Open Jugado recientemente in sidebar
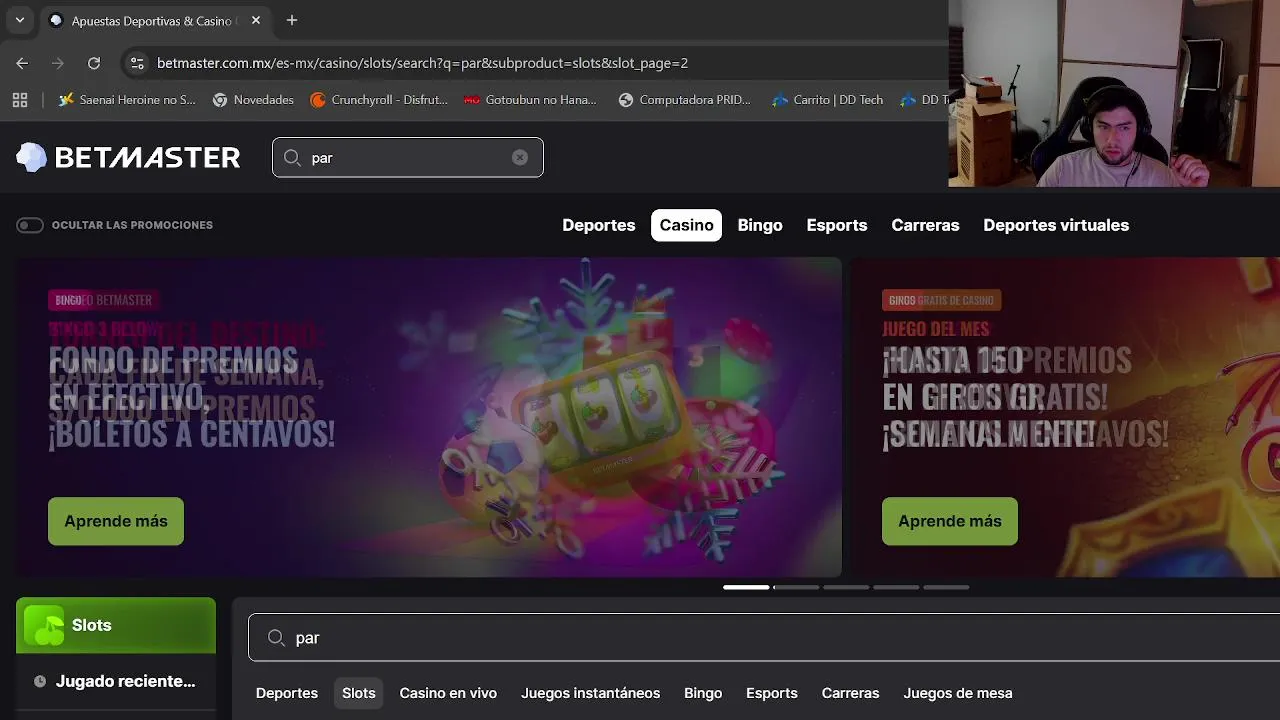 [x=116, y=681]
